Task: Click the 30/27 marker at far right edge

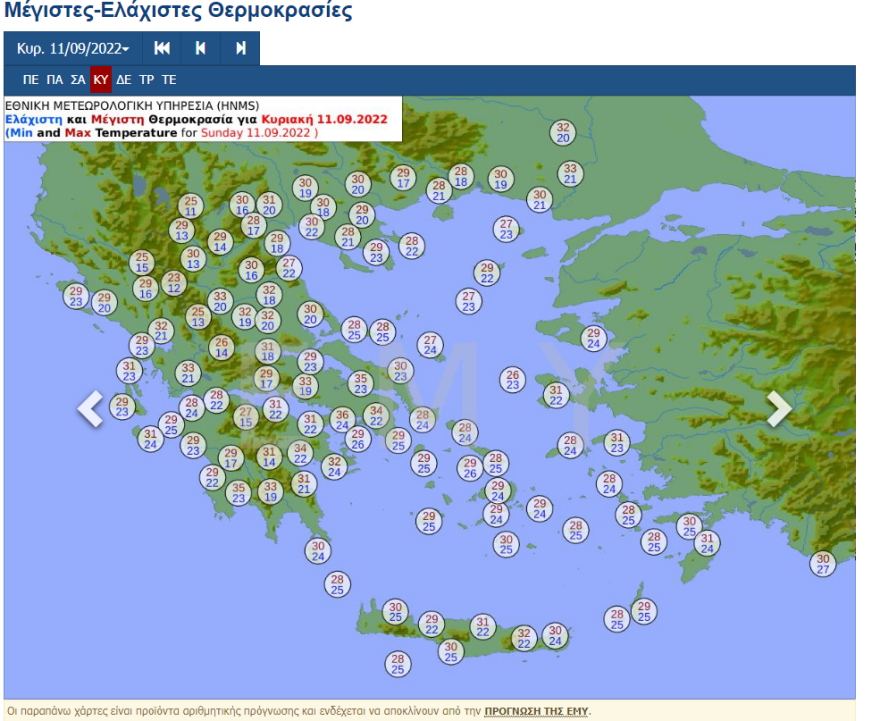Action: point(823,564)
